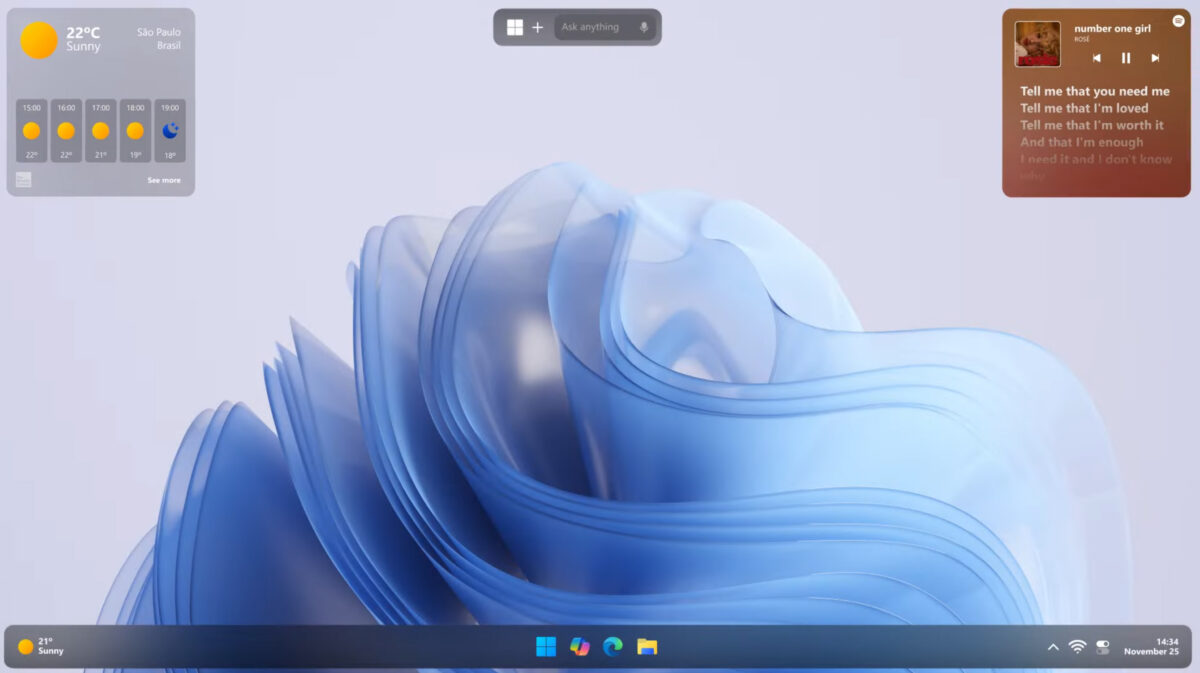Click the battery indicator in the system tray
This screenshot has height=673, width=1200.
coord(1103,646)
